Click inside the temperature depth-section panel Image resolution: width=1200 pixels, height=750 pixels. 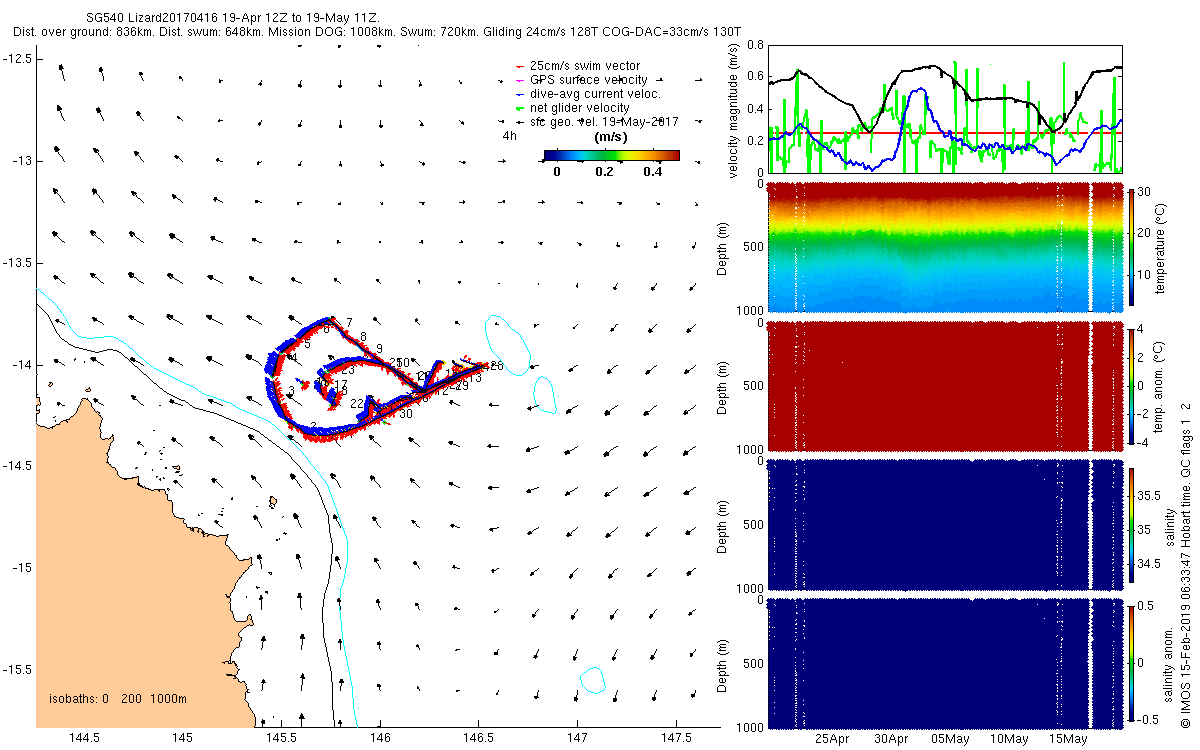click(x=945, y=248)
